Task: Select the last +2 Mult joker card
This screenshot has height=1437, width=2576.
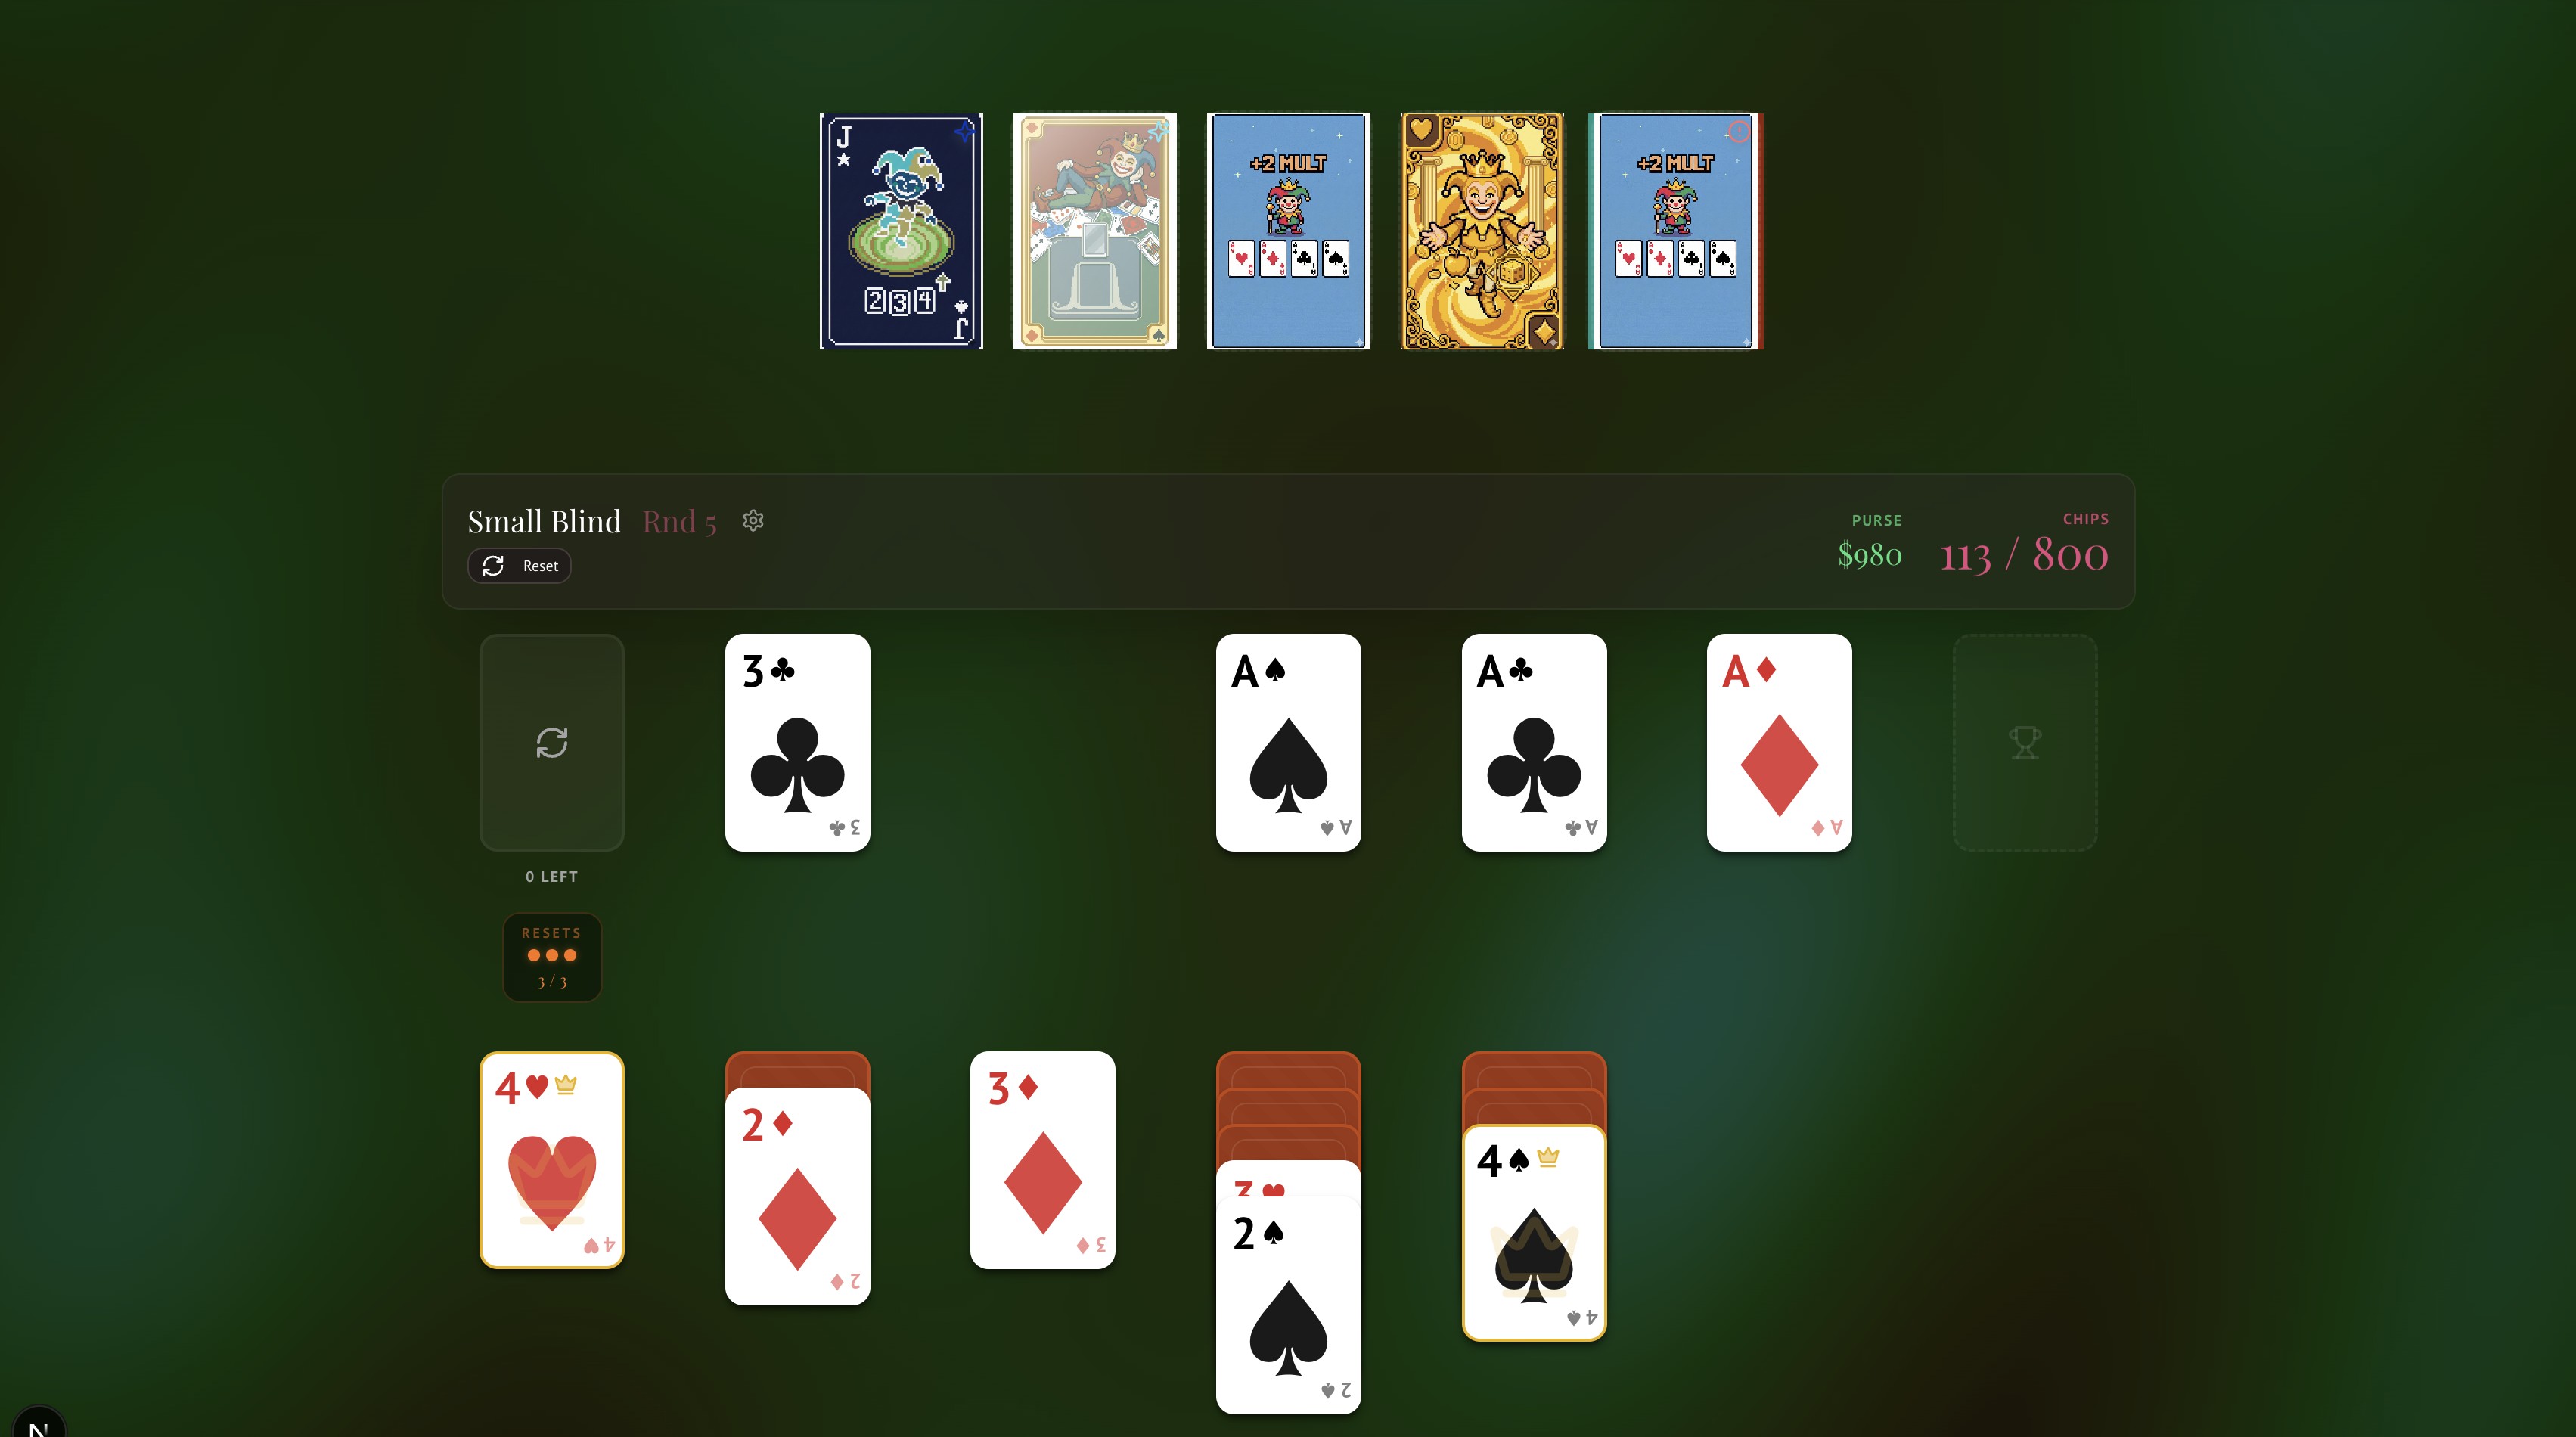Action: click(1675, 231)
